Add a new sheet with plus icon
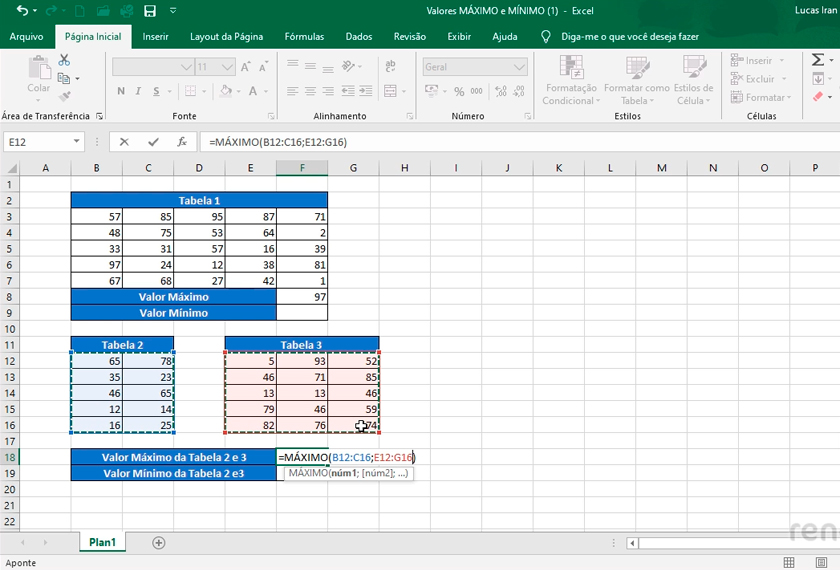 click(158, 542)
